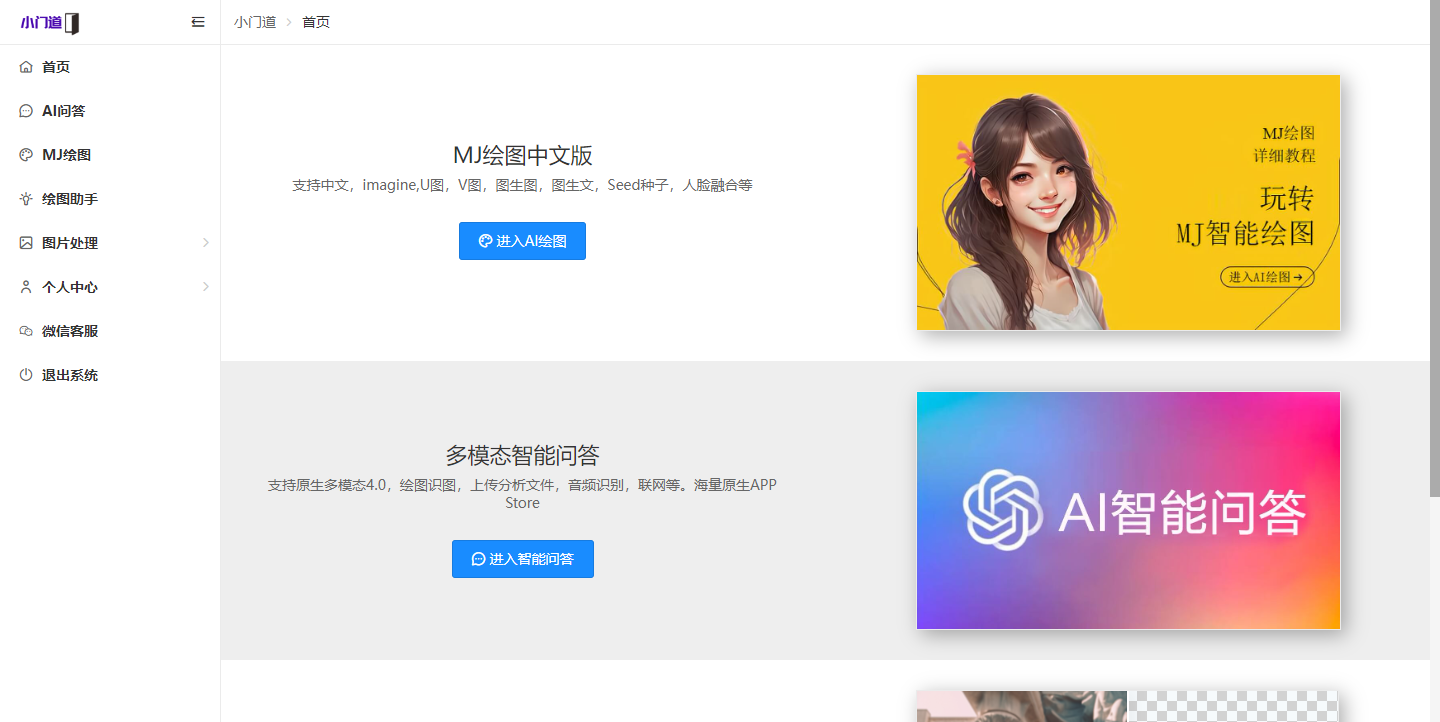Click the palette icon beside MJ绘图
1440x722 pixels.
click(26, 155)
